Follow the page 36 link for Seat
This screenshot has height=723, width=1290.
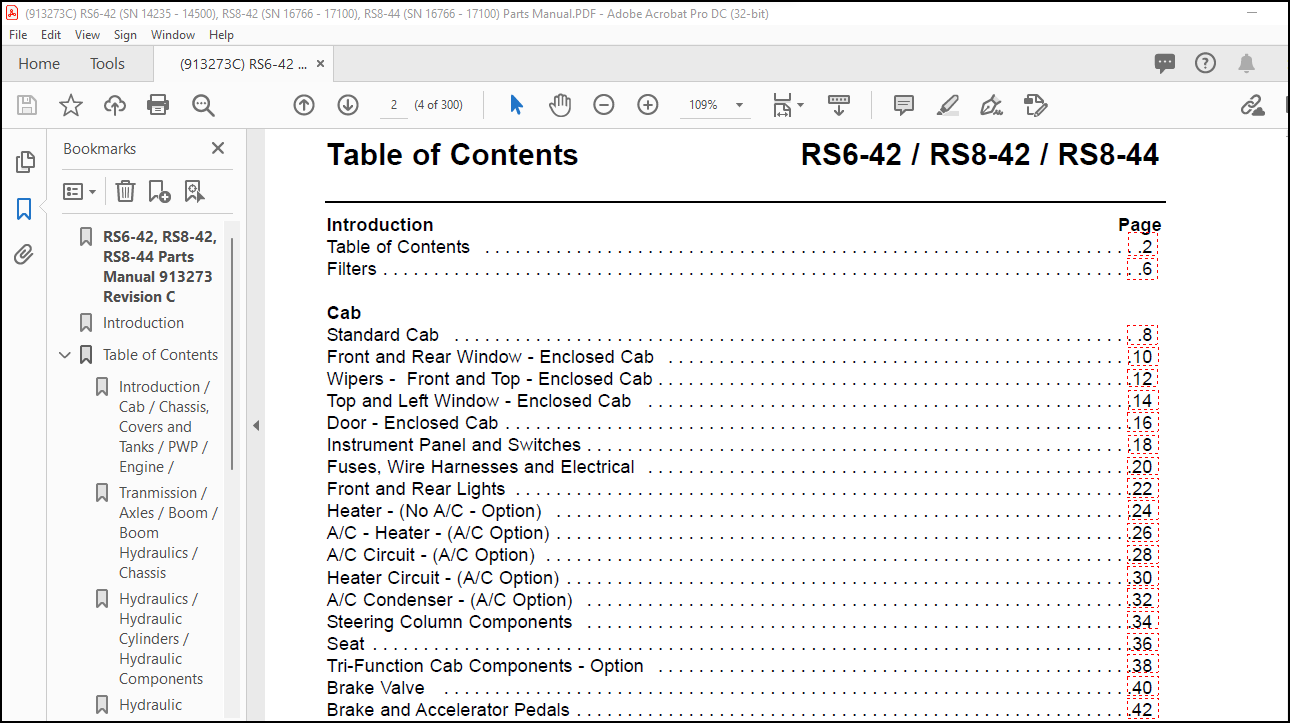1142,644
